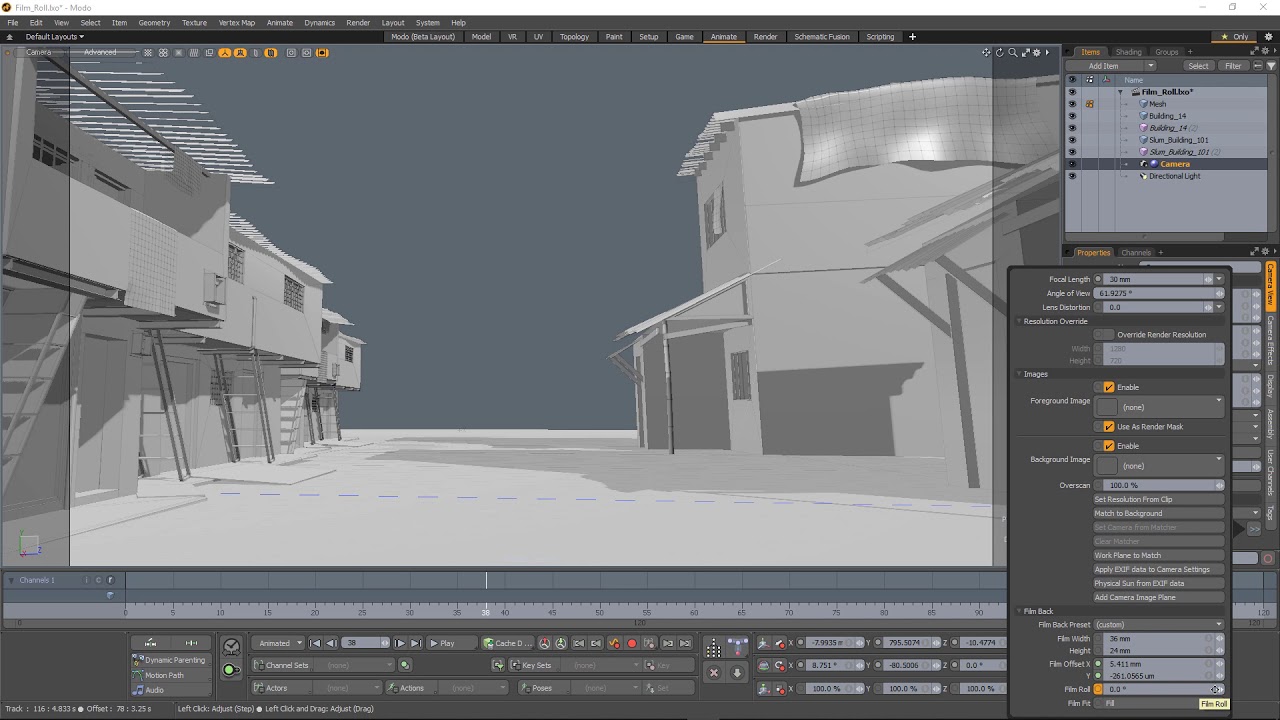
Task: Click the Mesh item cube icon
Action: (x=1143, y=104)
